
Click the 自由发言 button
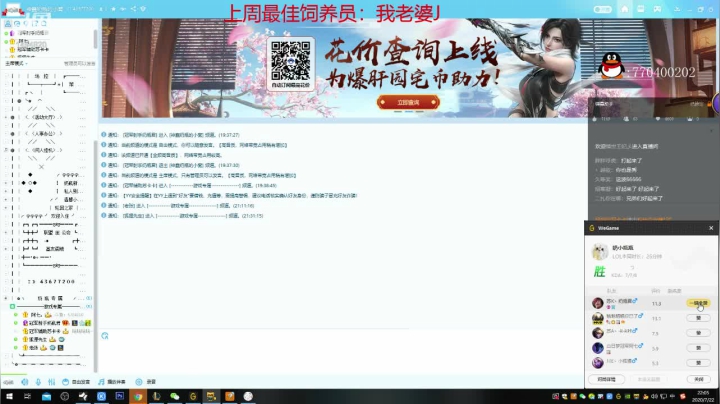coord(76,382)
